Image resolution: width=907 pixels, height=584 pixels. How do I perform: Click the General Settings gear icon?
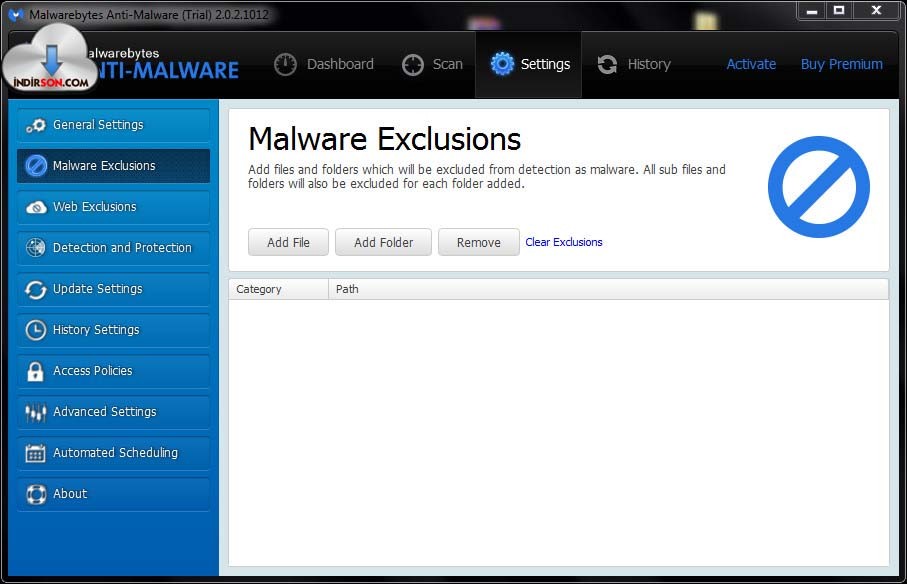coord(36,125)
